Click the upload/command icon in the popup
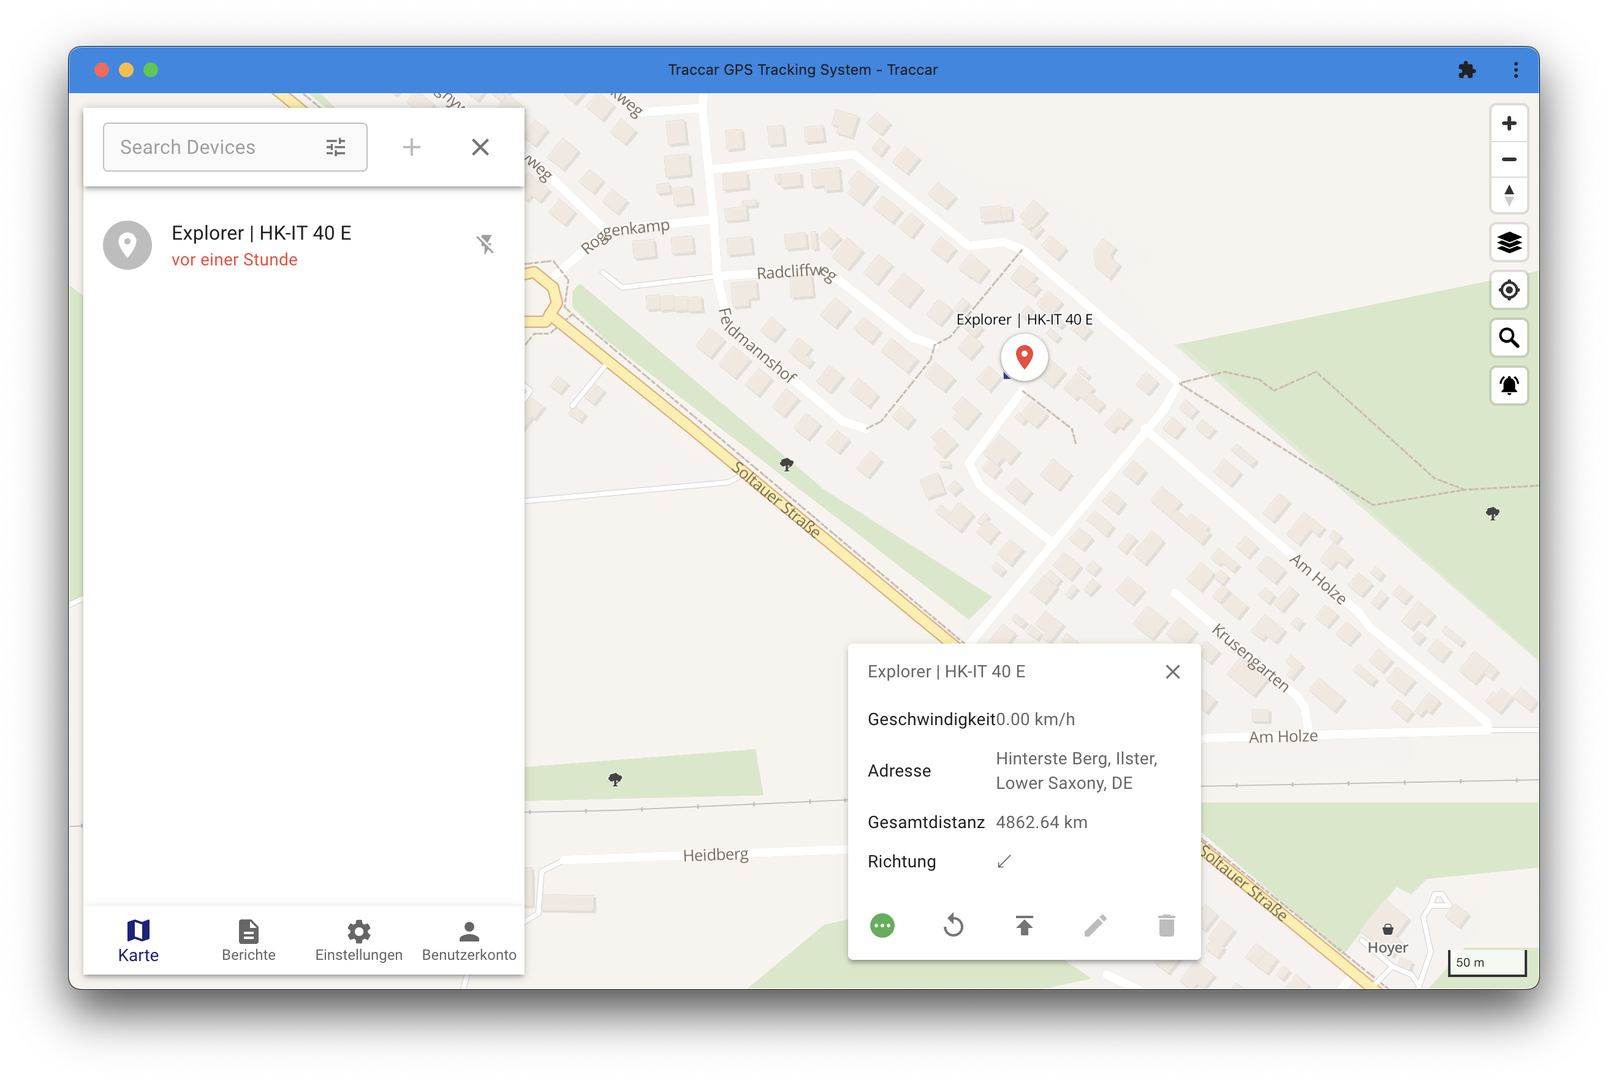Viewport: 1608px width, 1080px height. click(1024, 925)
